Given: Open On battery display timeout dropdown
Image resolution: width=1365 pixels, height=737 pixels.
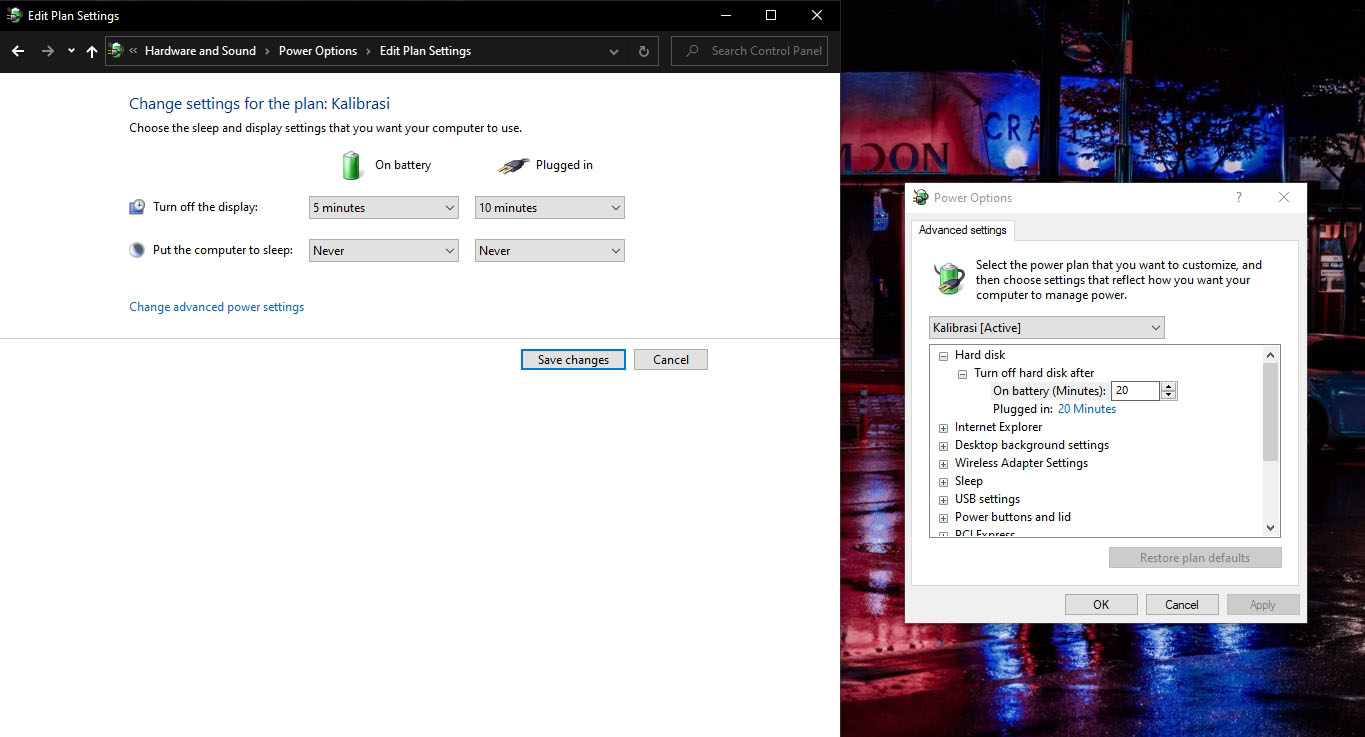Looking at the screenshot, I should pos(383,208).
